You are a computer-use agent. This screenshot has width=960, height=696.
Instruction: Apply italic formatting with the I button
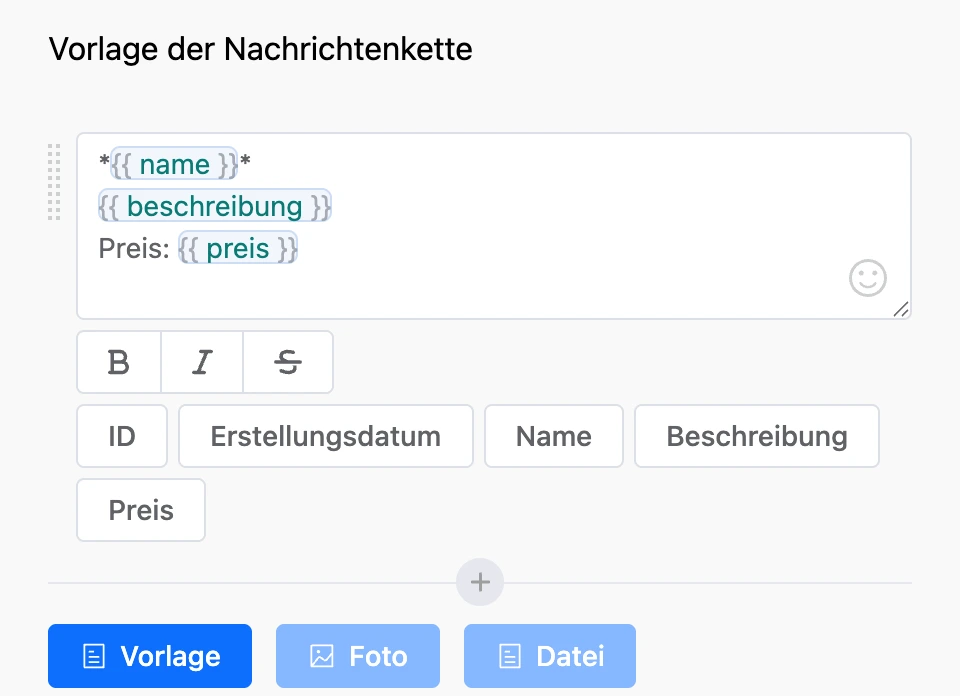(x=202, y=362)
